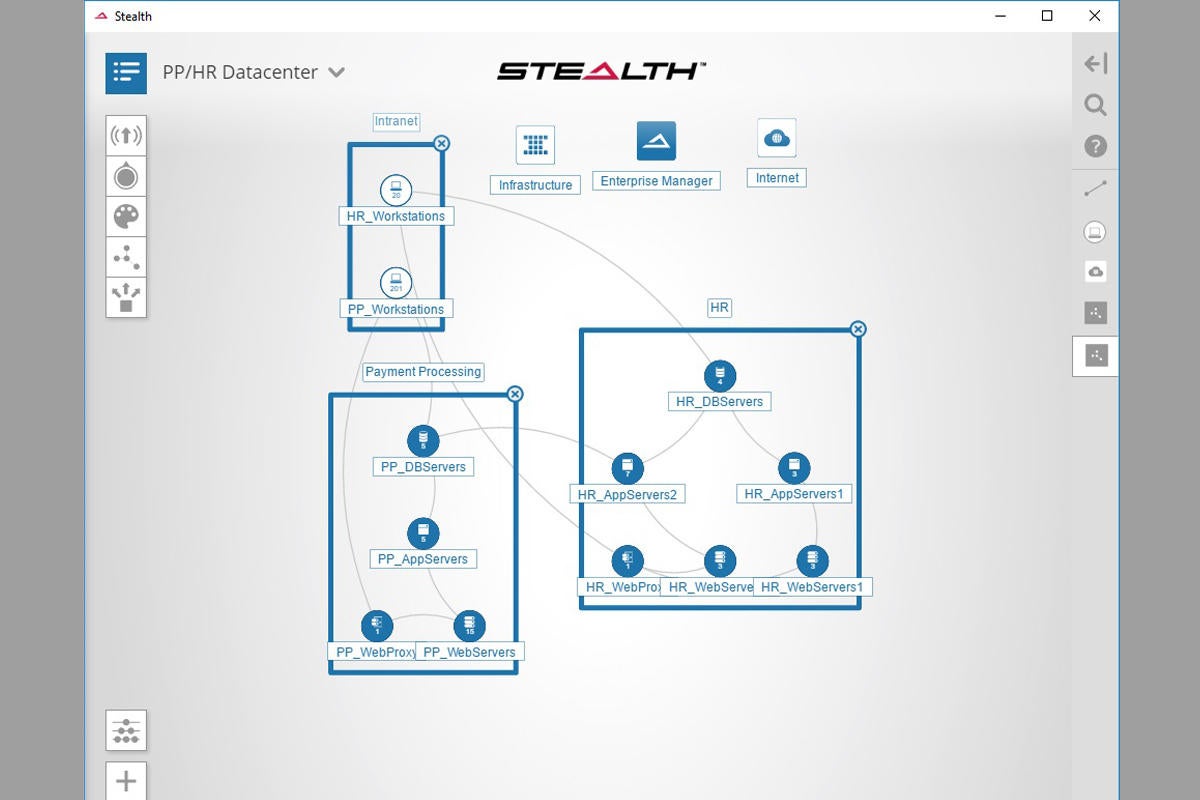The height and width of the screenshot is (800, 1200).
Task: Open the main list menu button
Action: [126, 73]
